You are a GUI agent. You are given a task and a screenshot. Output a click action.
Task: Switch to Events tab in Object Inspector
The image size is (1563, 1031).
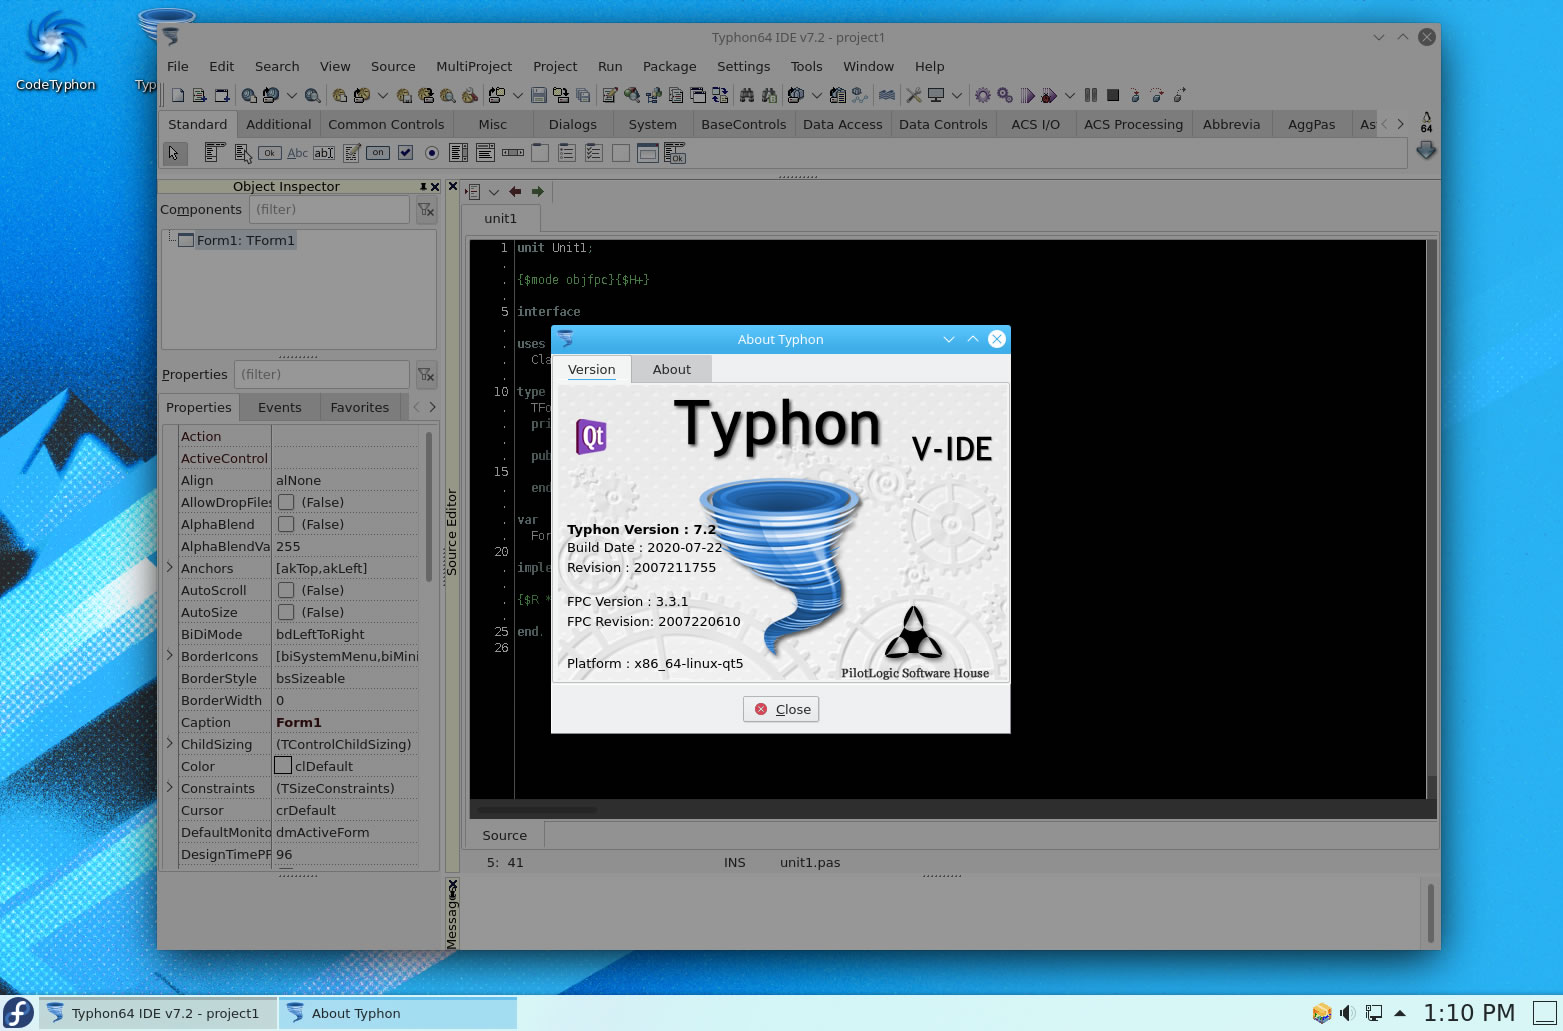tap(280, 407)
